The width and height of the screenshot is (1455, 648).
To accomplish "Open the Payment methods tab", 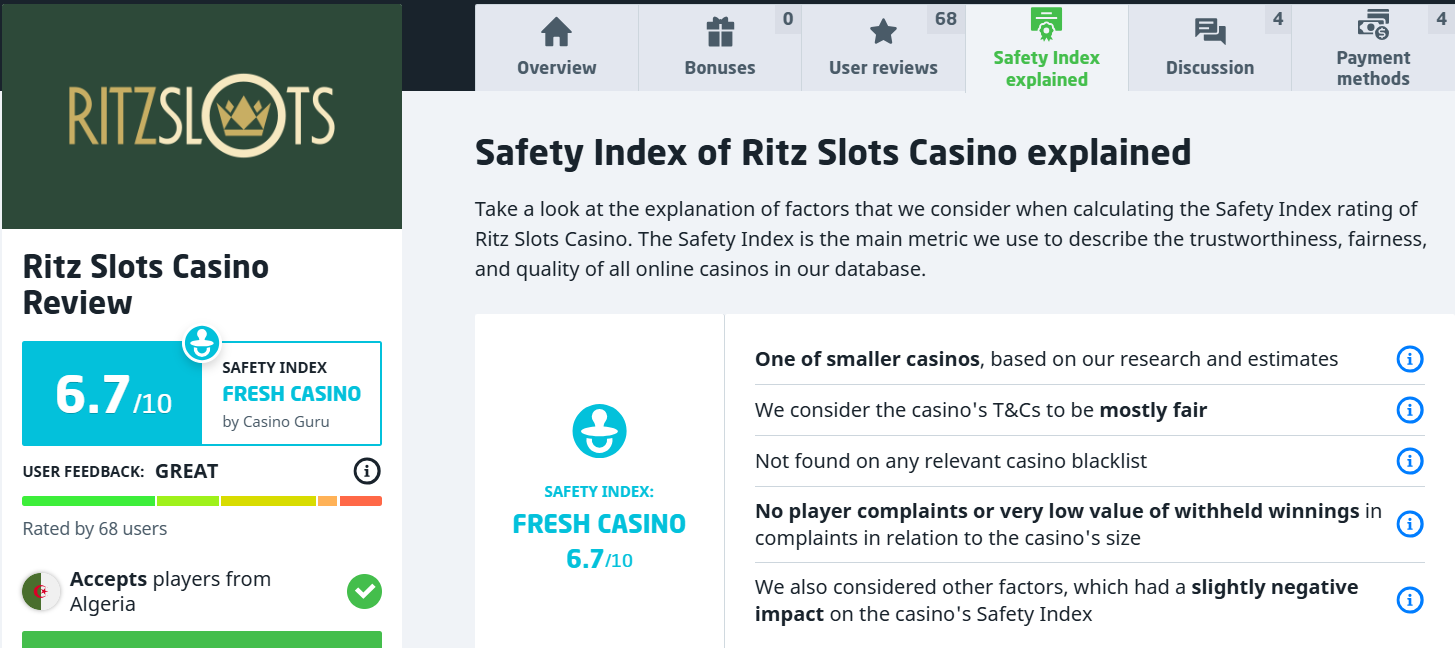I will click(1373, 67).
